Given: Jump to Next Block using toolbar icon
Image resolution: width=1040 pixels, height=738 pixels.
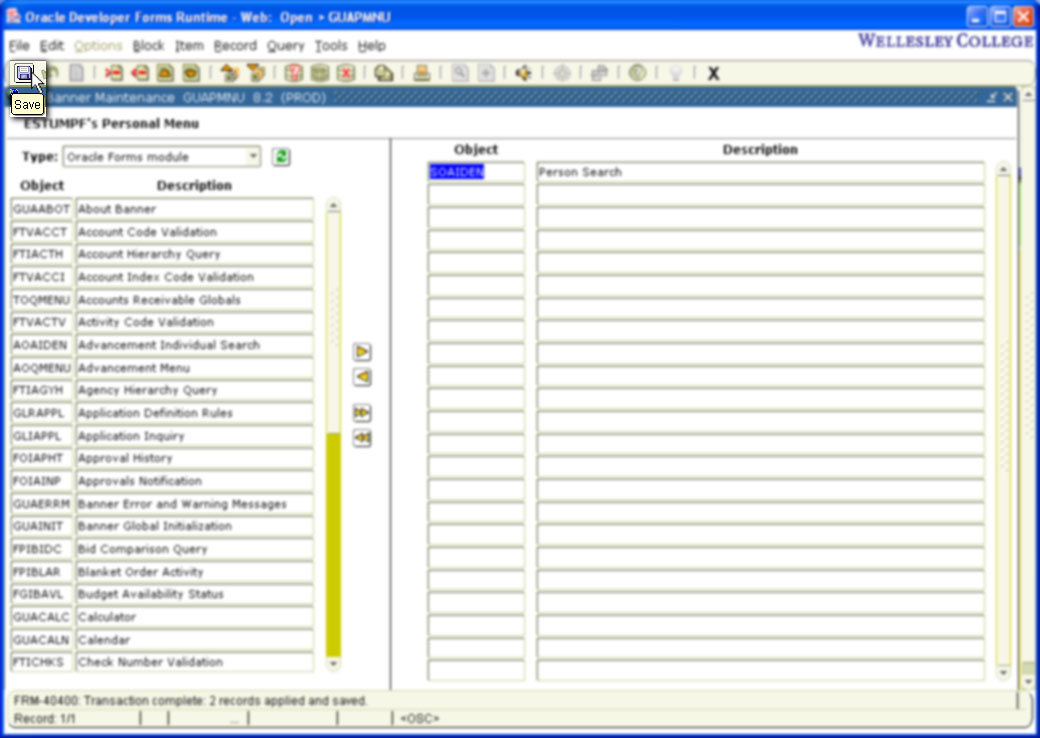Looking at the screenshot, I should point(255,73).
